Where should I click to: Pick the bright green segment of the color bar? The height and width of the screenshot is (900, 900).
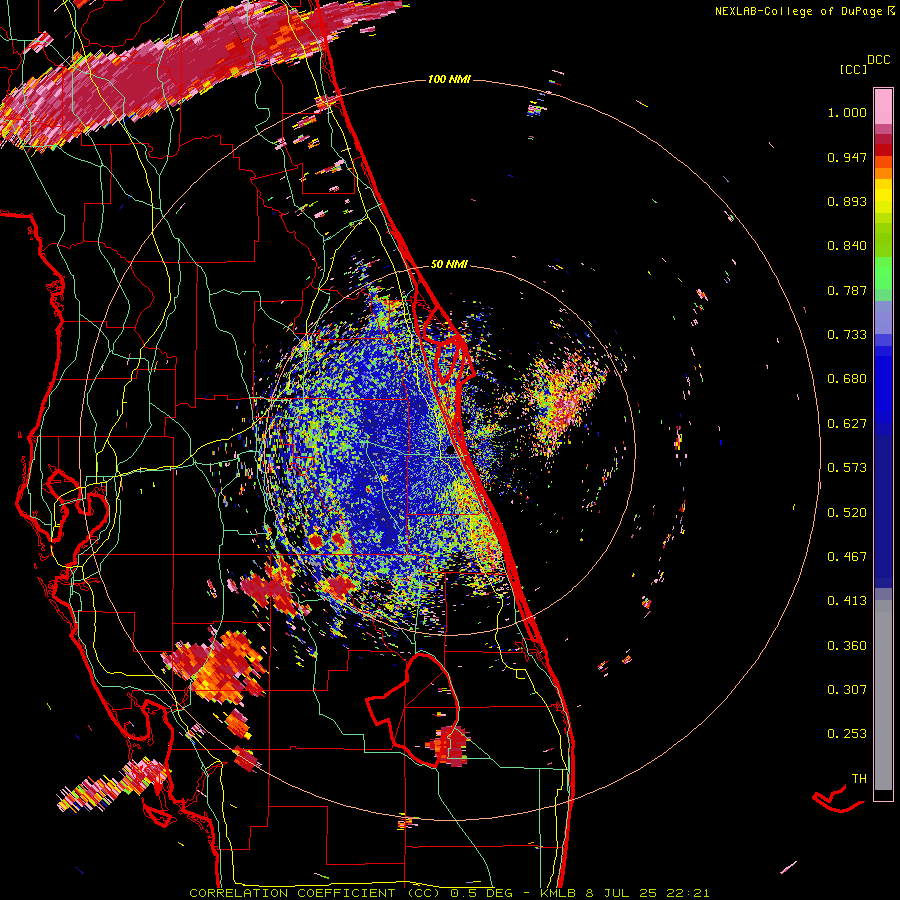click(883, 273)
